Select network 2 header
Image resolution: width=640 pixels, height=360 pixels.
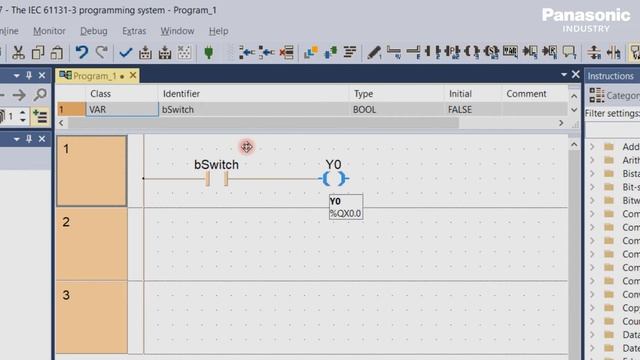(x=92, y=244)
